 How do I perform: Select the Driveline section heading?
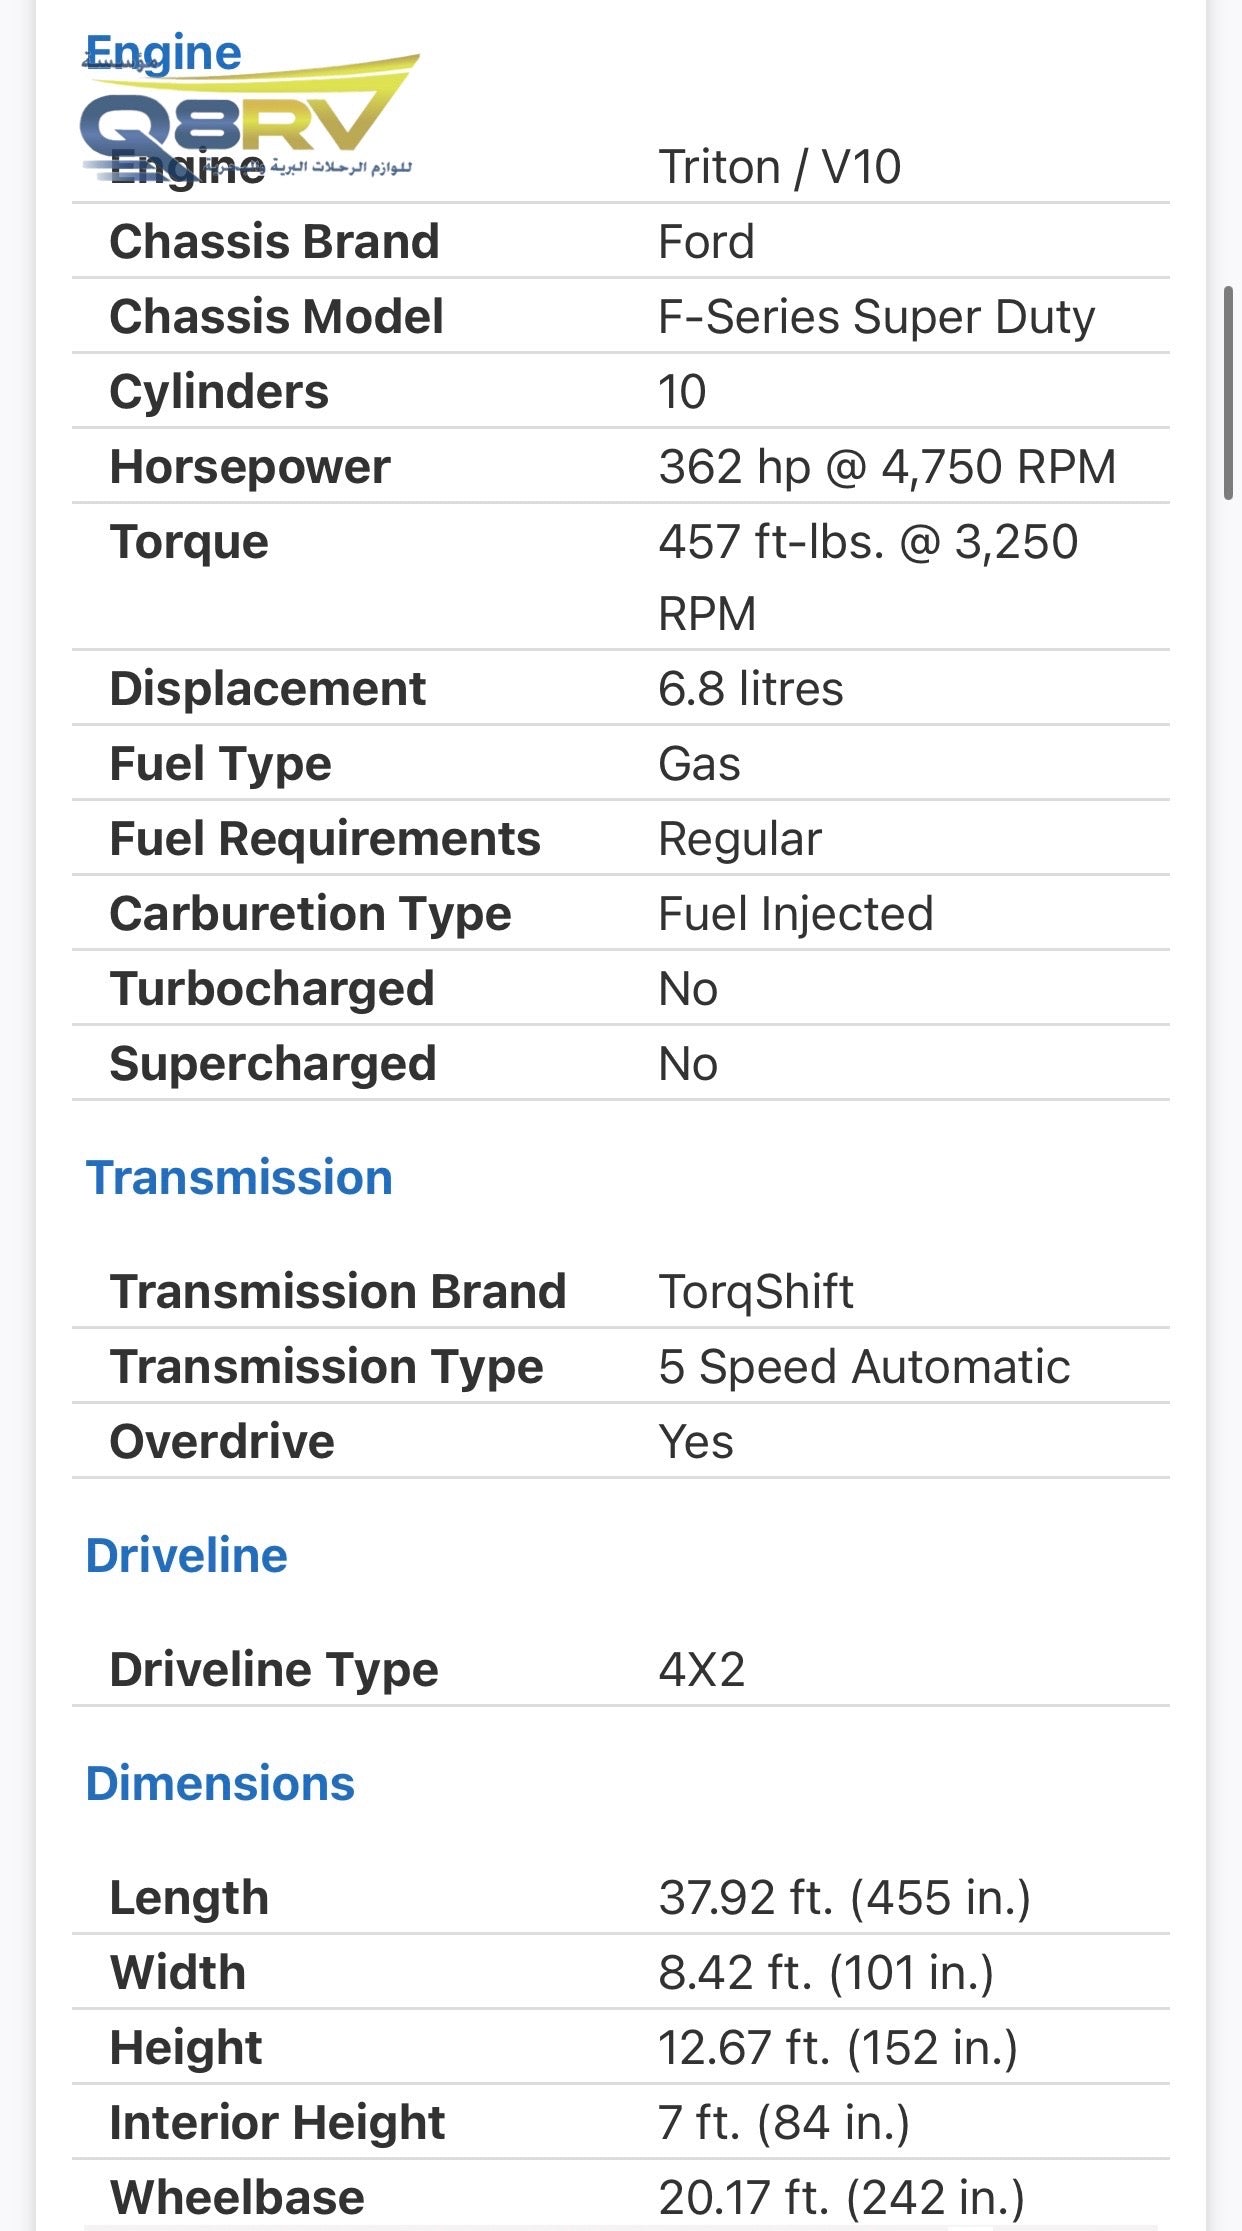pos(187,1555)
